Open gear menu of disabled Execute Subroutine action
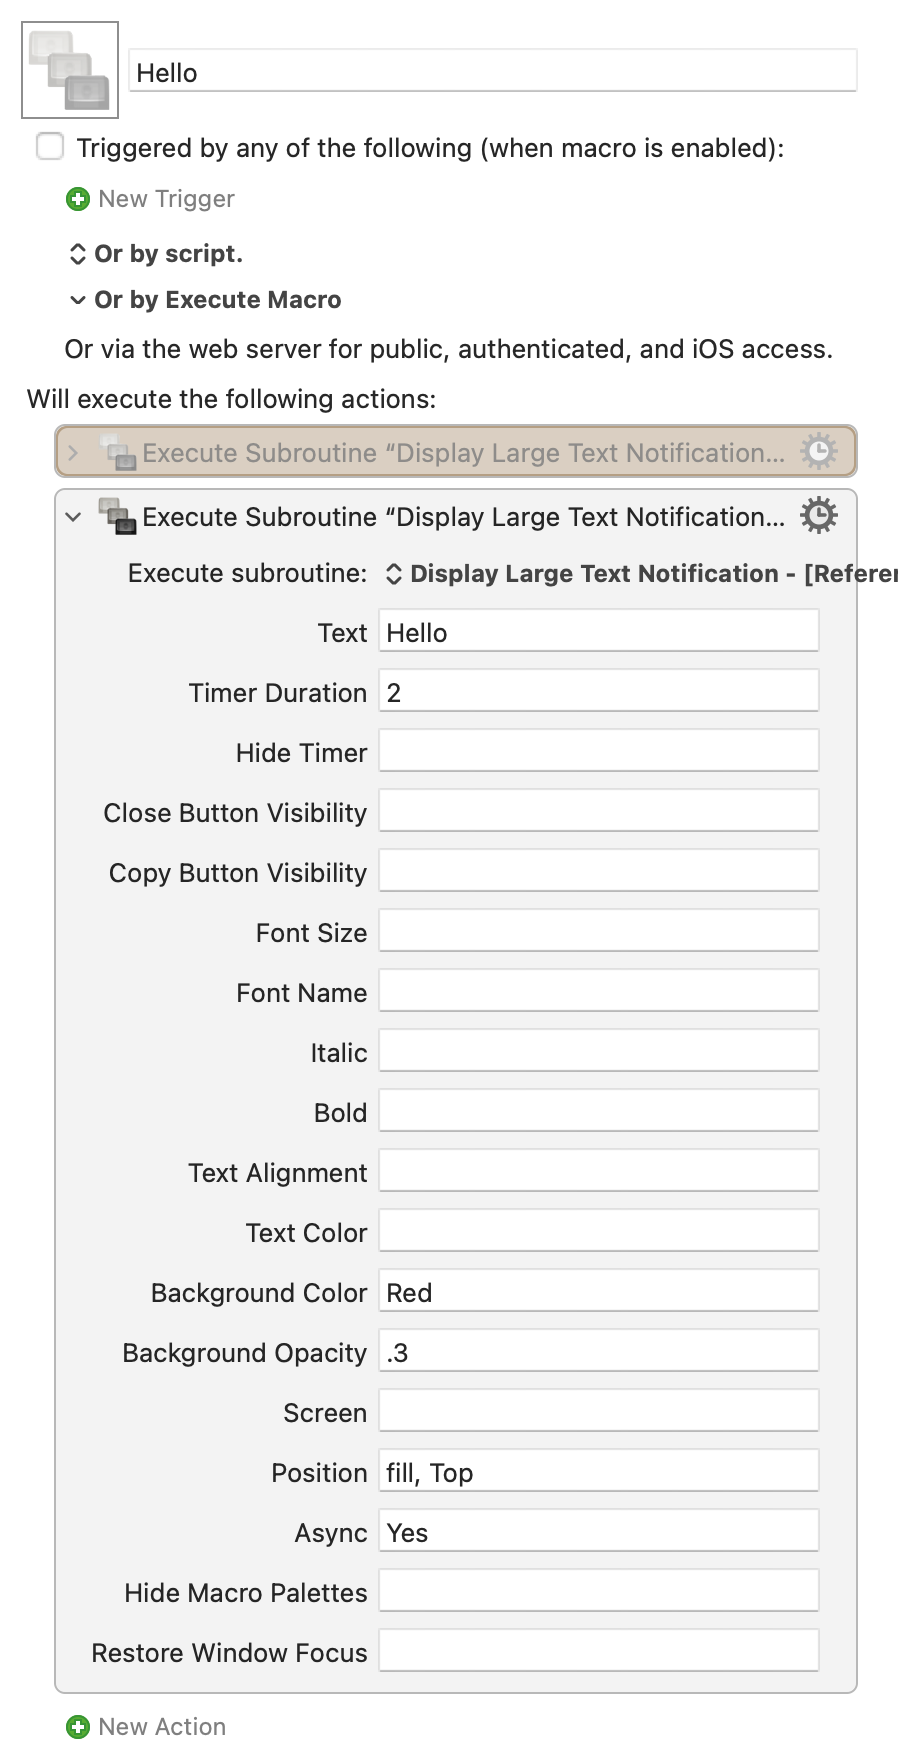Image resolution: width=918 pixels, height=1760 pixels. (818, 452)
